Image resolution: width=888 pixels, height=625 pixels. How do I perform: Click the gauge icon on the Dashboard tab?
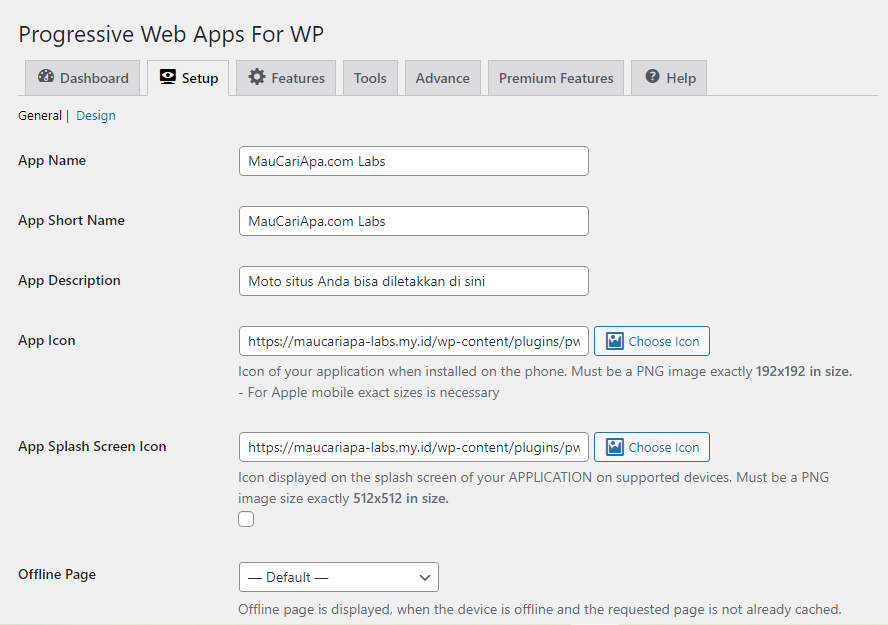46,77
